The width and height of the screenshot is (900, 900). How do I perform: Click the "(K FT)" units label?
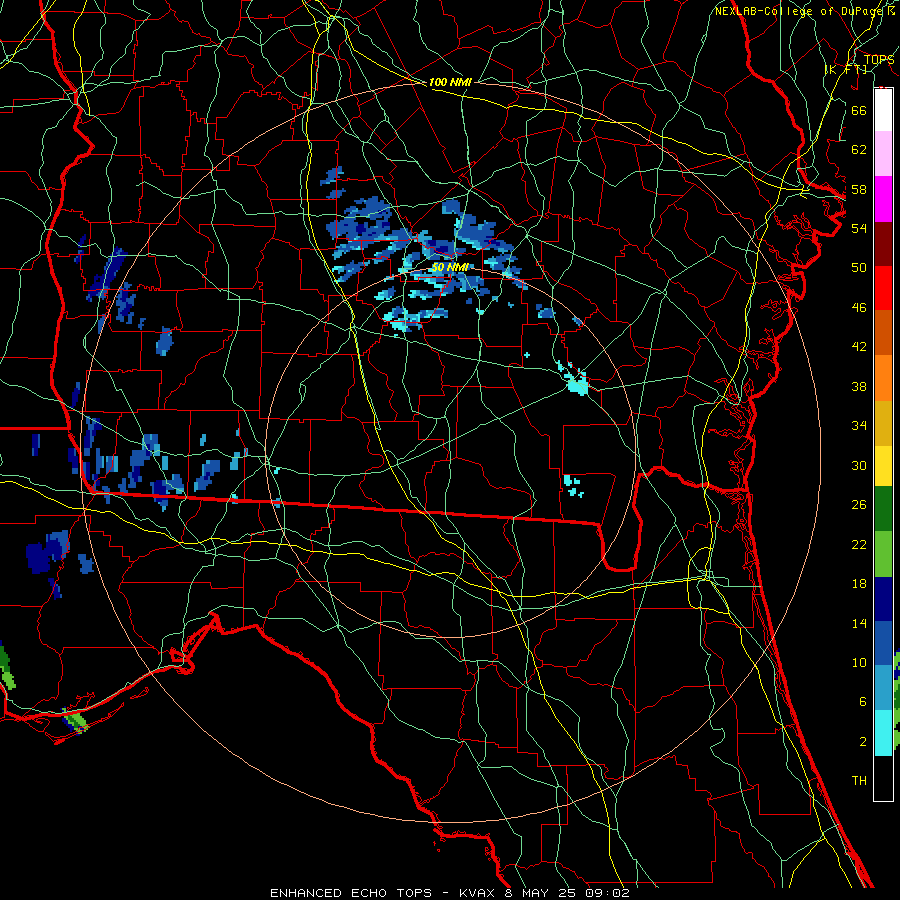click(846, 69)
